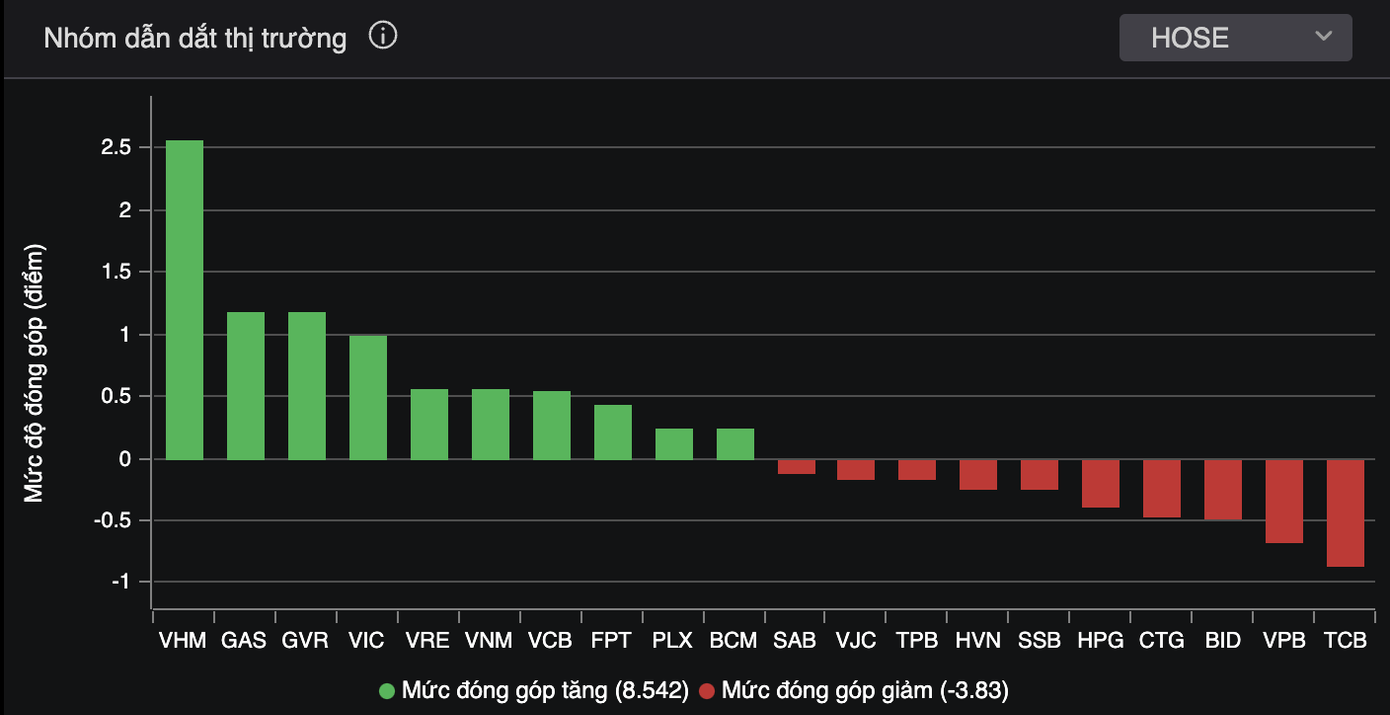Click the red TCB bar
The height and width of the screenshot is (715, 1390).
click(x=1345, y=513)
